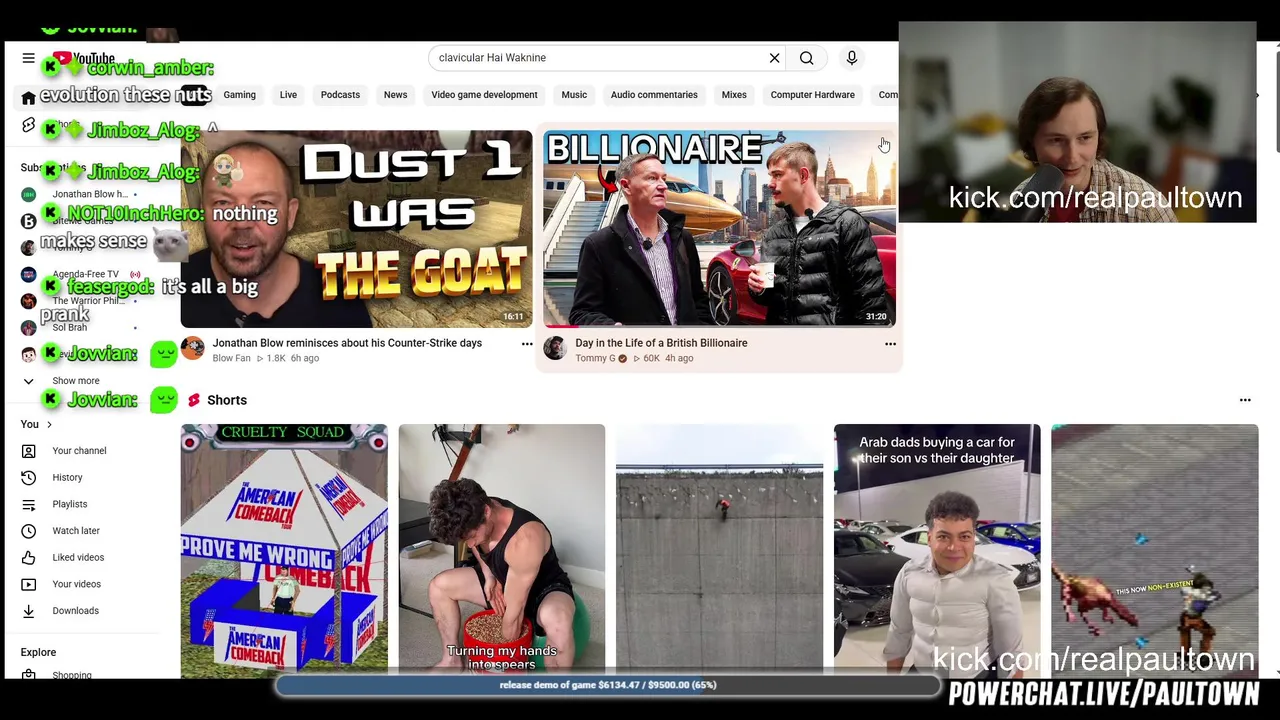Select the Podcasts filter chip
Screen dimensions: 1280x720
coord(340,95)
